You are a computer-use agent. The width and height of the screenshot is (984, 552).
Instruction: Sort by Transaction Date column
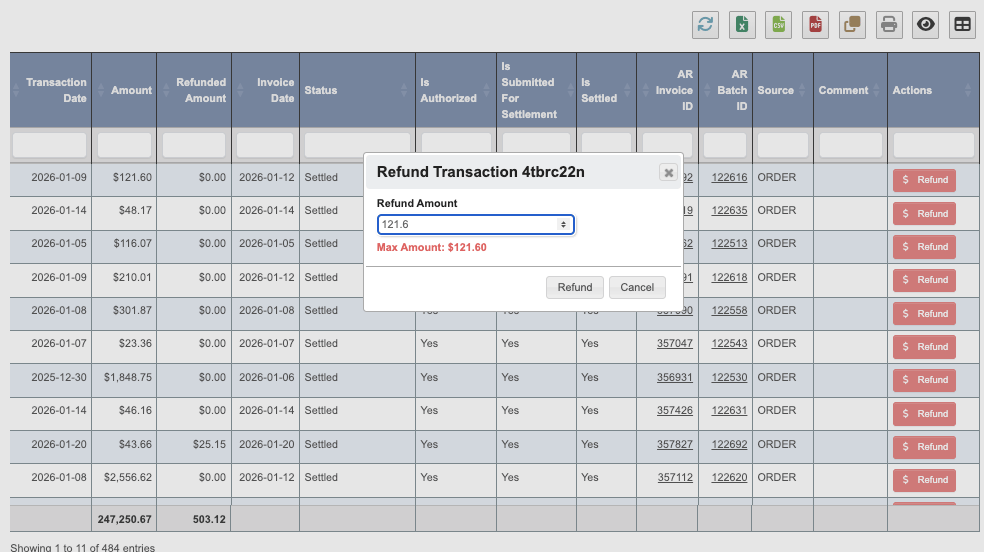[51, 90]
